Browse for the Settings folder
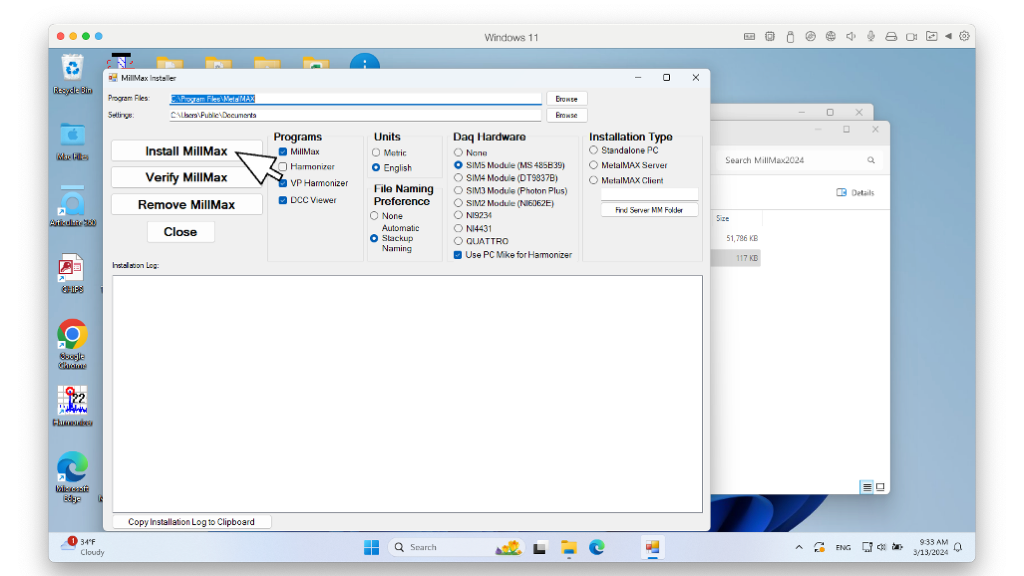The height and width of the screenshot is (576, 1024). [x=566, y=115]
